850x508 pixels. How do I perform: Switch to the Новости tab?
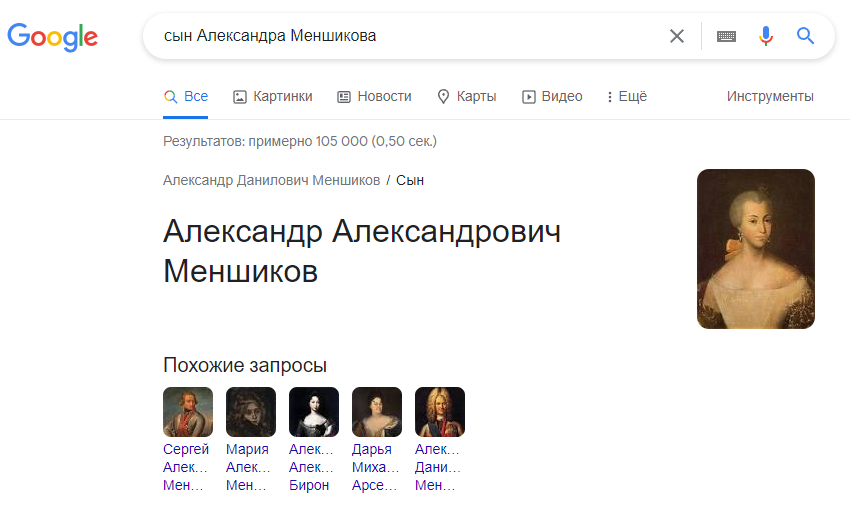coord(374,97)
